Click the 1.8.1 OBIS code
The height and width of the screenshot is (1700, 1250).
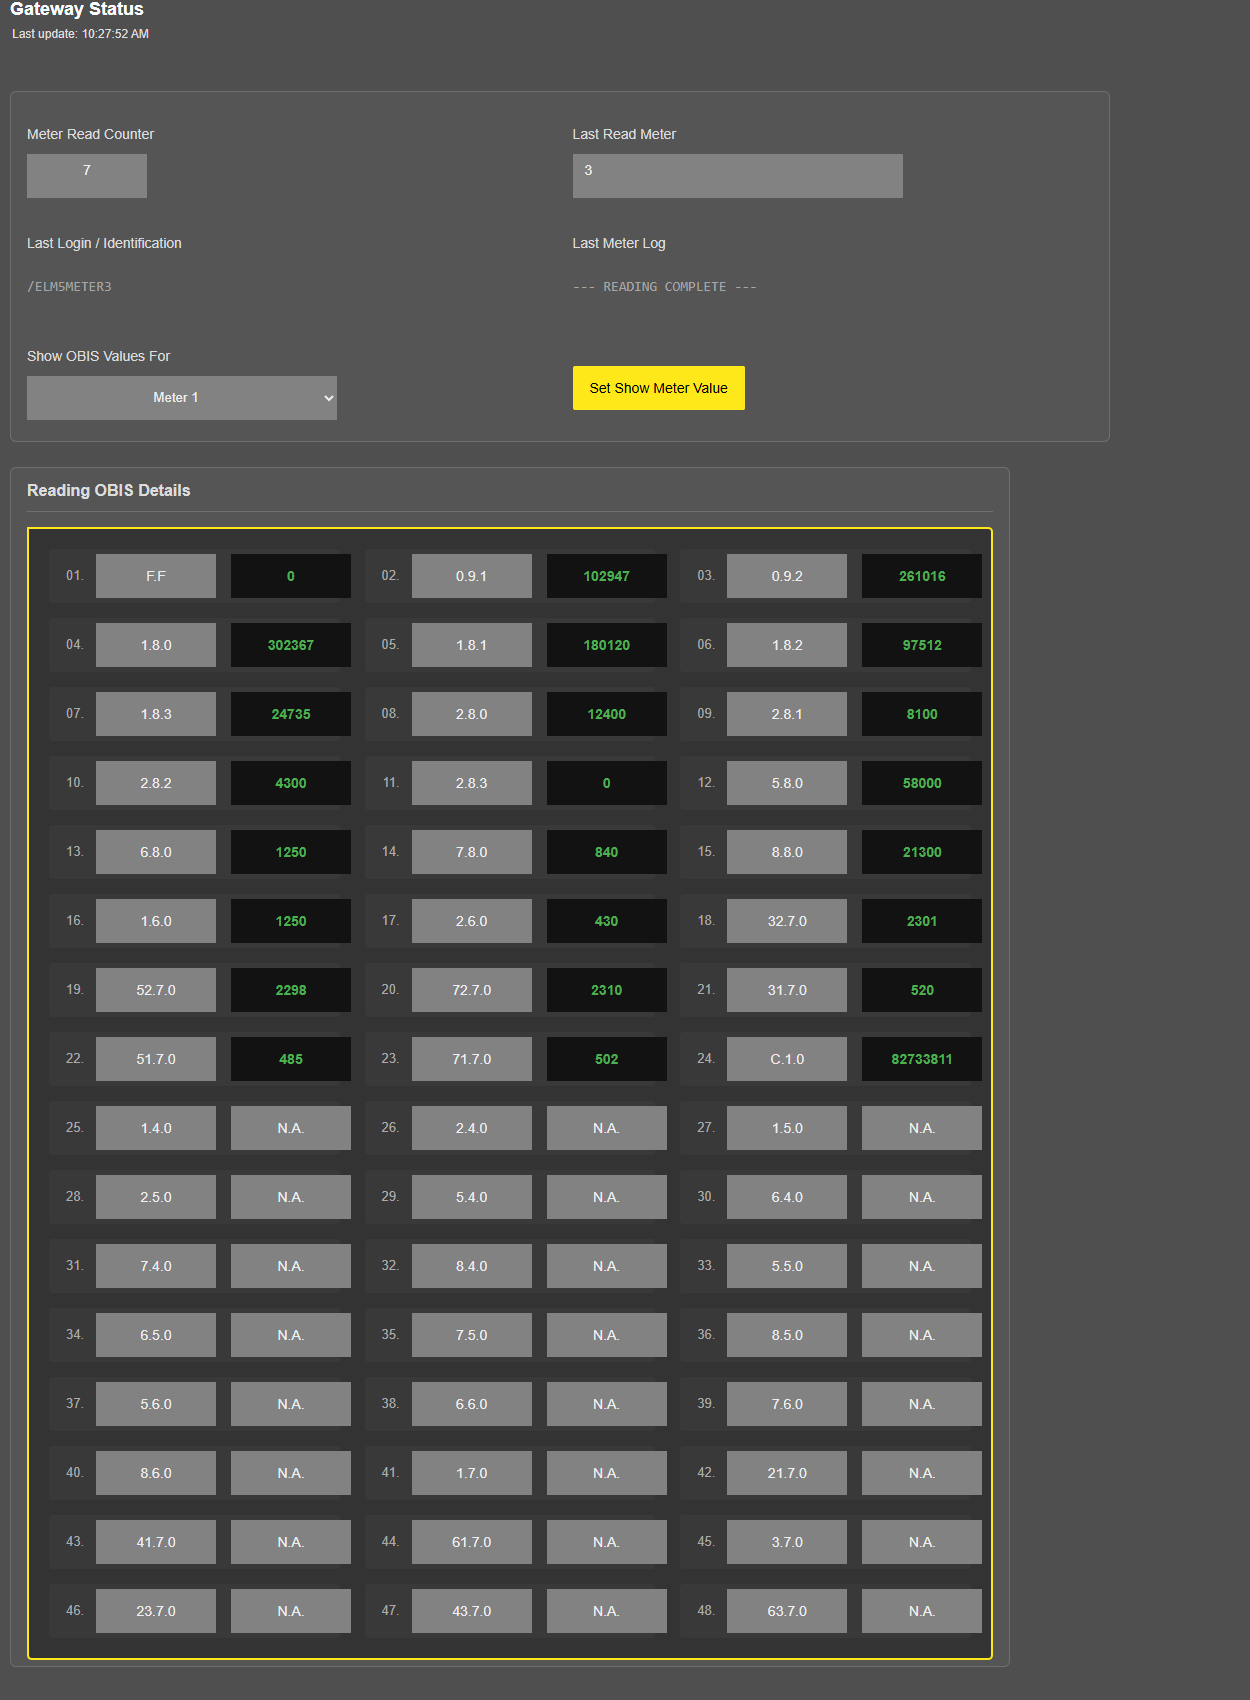click(x=472, y=645)
